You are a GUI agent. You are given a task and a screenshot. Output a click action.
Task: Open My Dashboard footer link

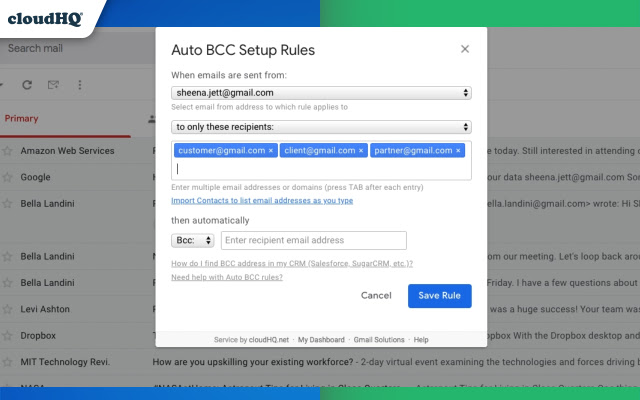point(321,340)
